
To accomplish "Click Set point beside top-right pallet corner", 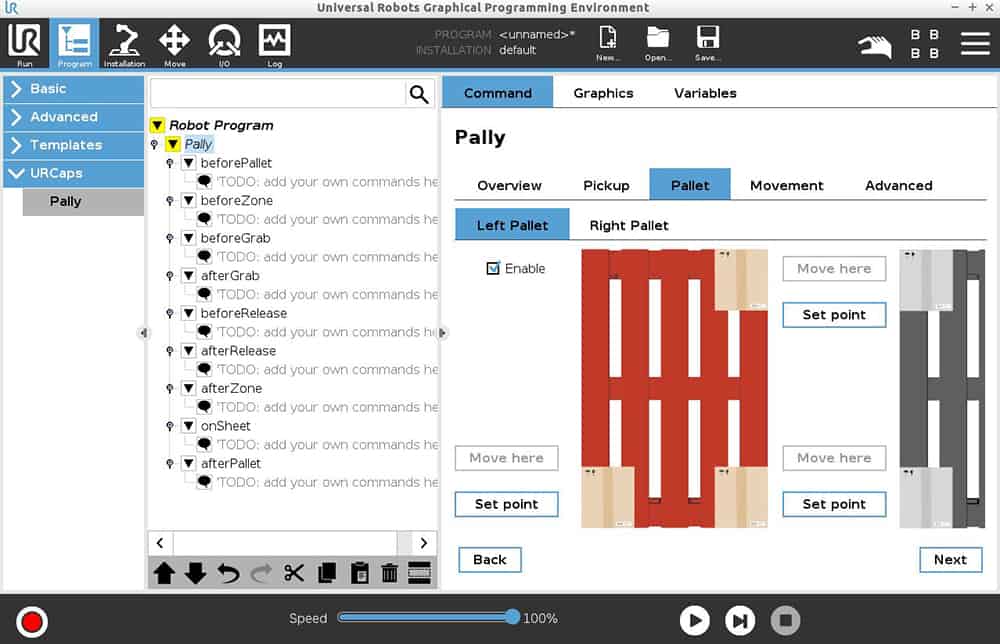I will (834, 315).
